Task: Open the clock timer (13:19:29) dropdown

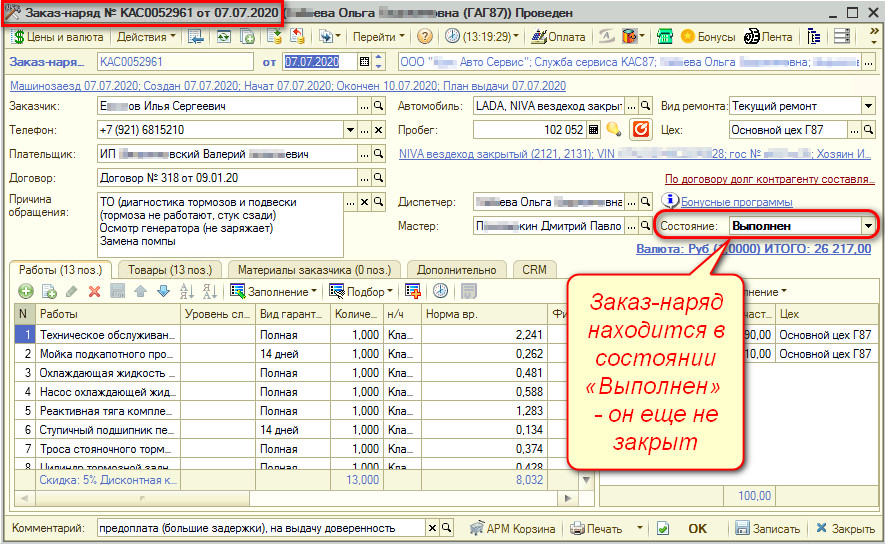Action: tap(481, 37)
